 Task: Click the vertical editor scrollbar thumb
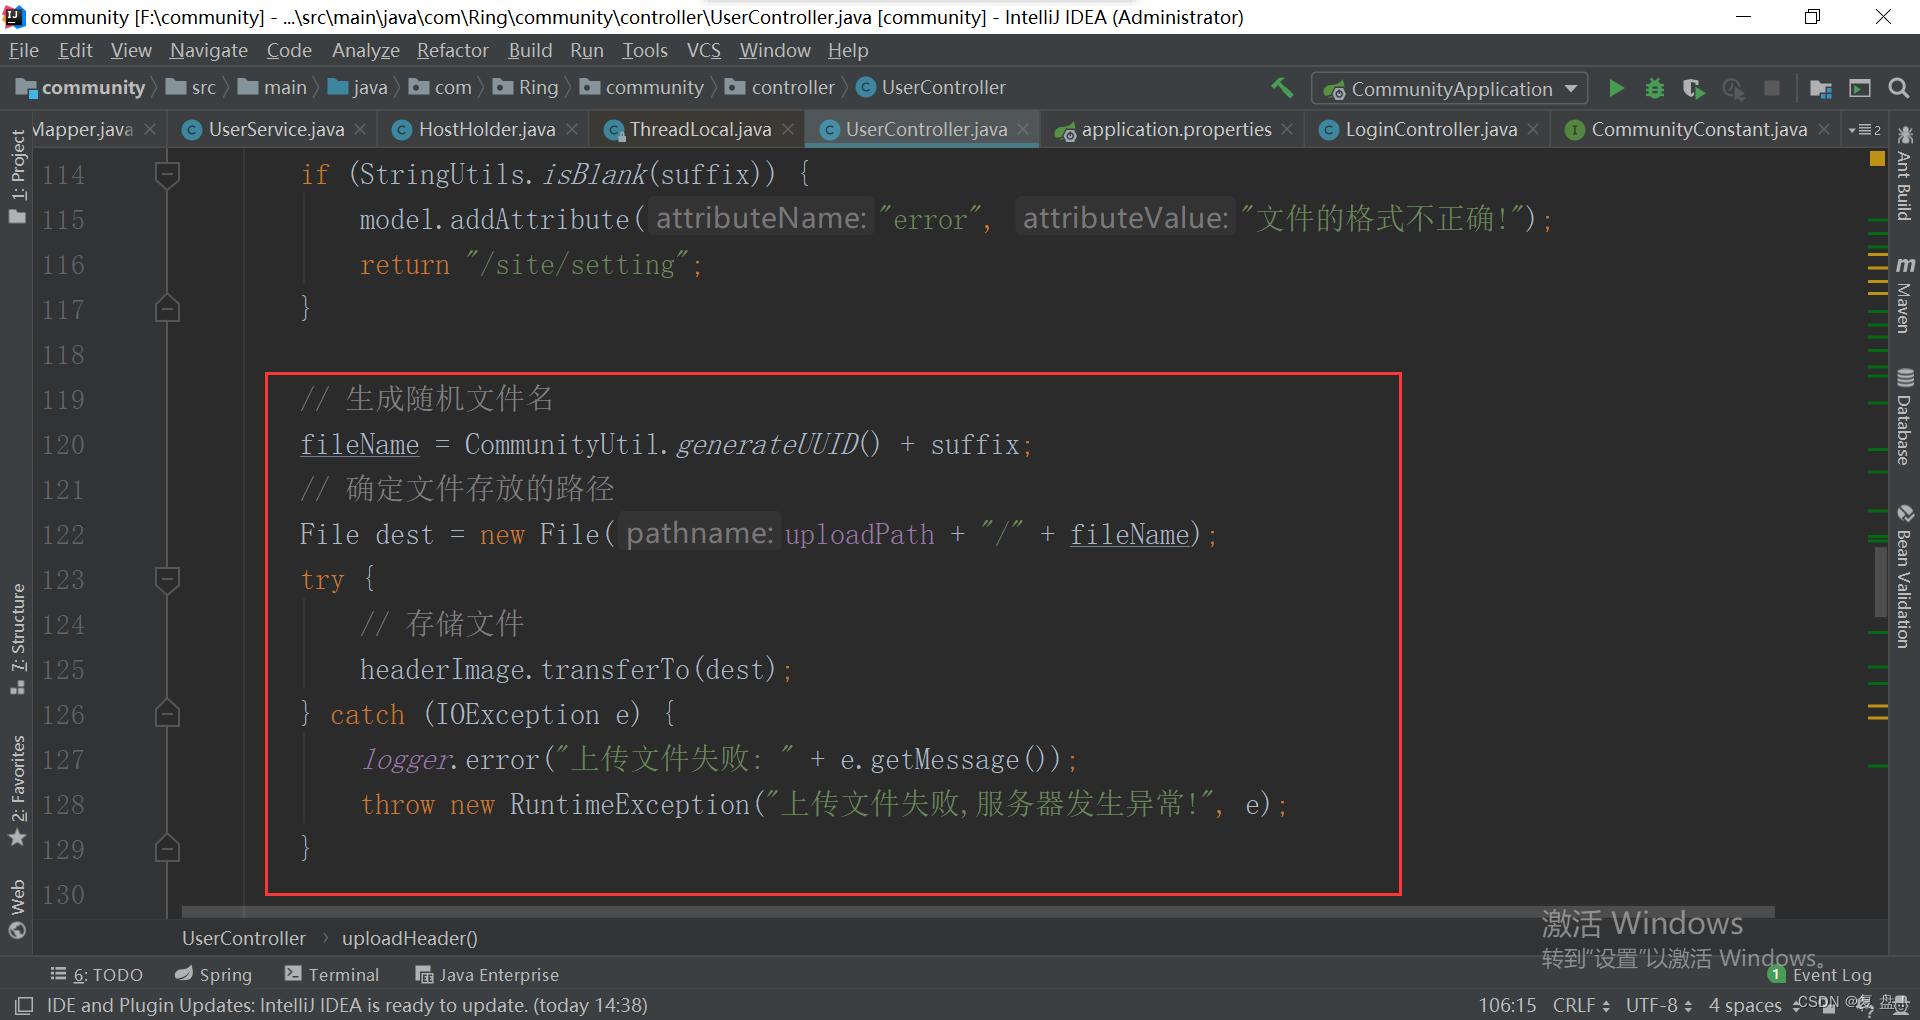coord(1880,583)
